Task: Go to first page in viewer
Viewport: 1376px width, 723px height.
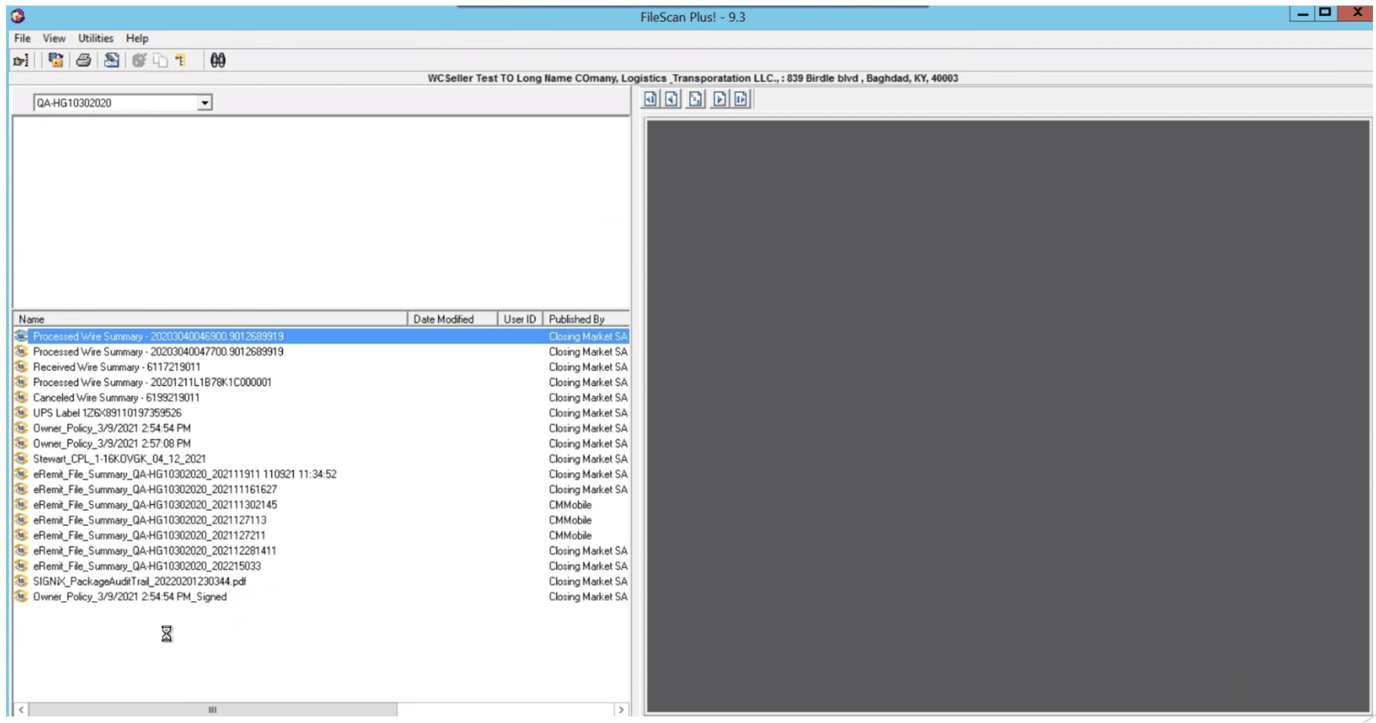Action: point(651,99)
